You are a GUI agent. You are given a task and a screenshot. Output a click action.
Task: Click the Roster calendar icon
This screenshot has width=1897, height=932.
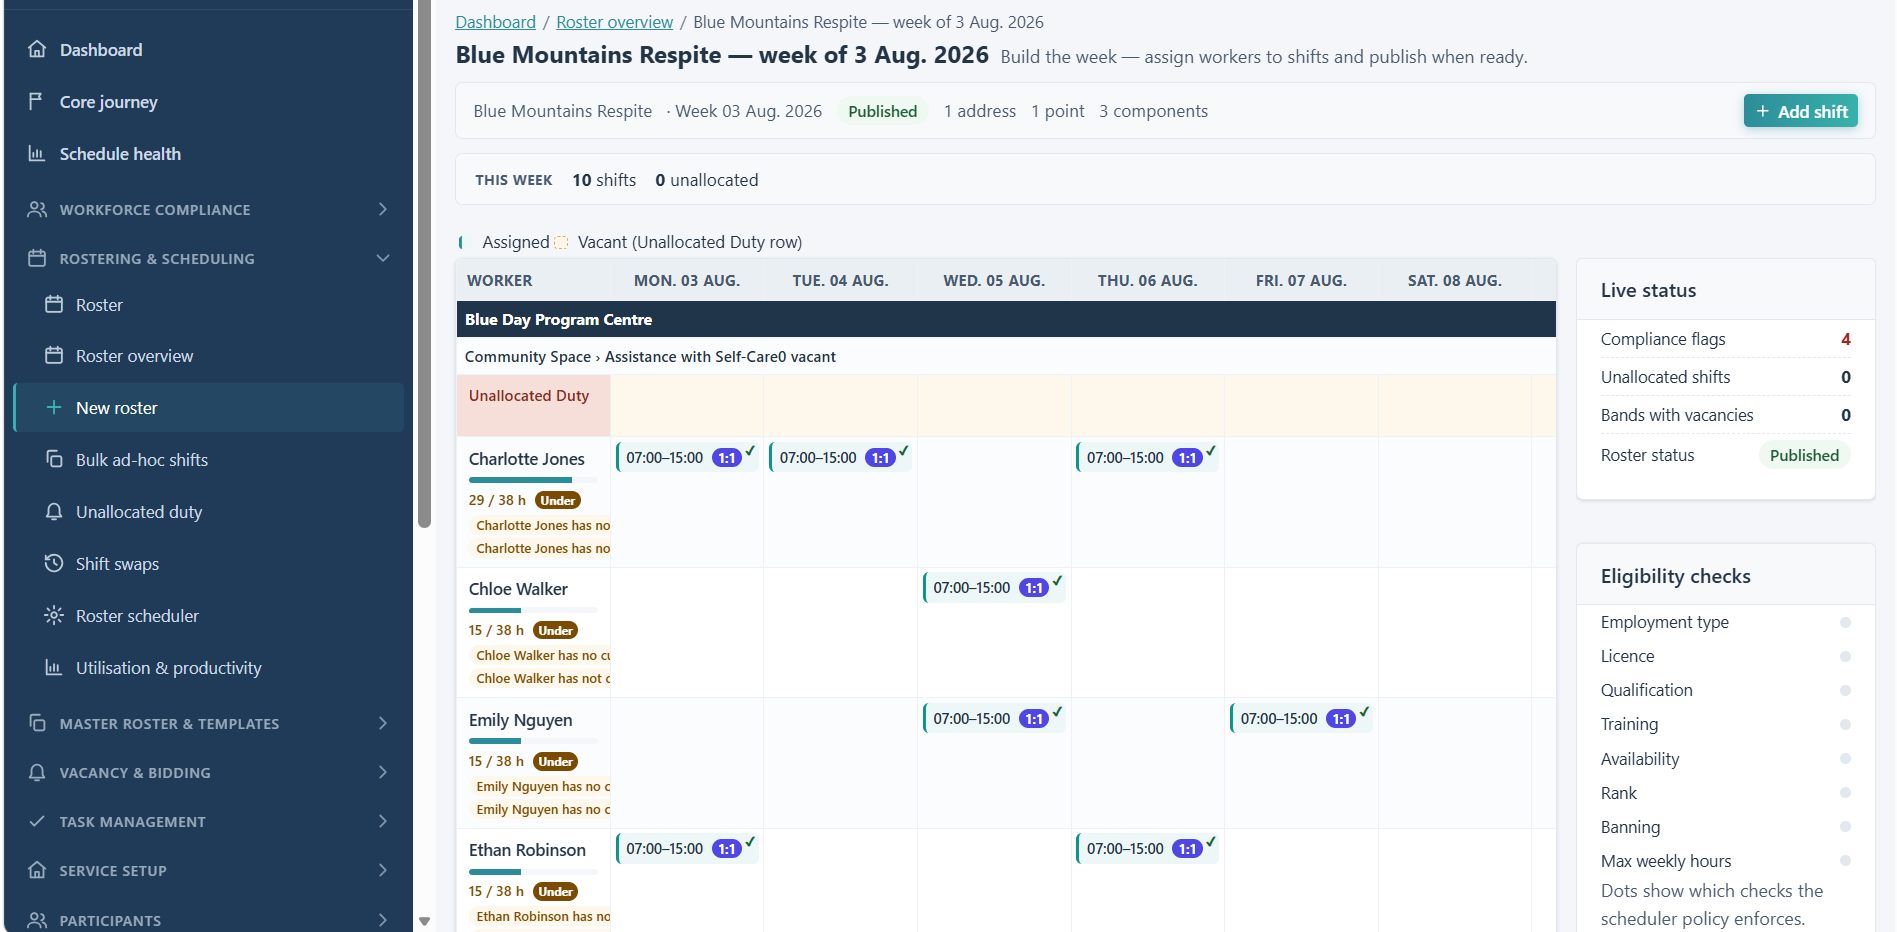[x=54, y=304]
